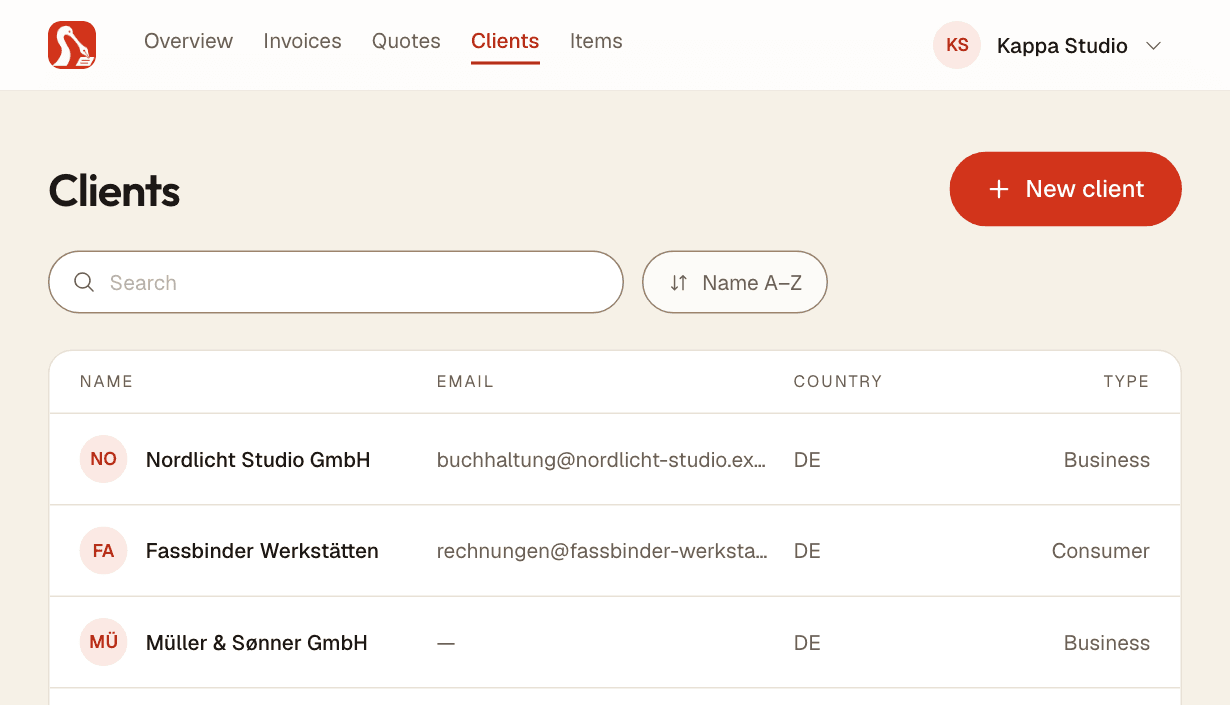Open the Müller & Sønner GmbH client

point(257,643)
